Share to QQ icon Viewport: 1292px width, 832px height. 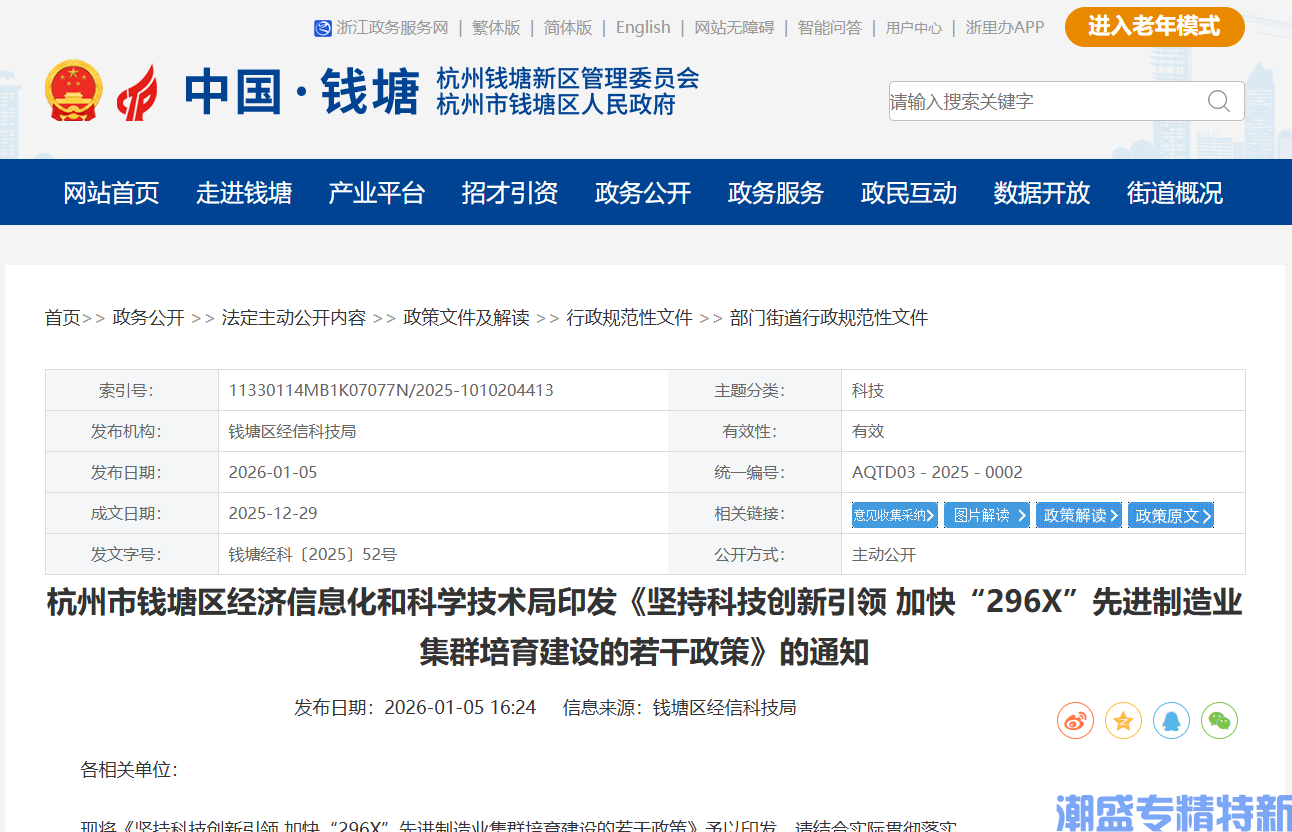(x=1171, y=720)
